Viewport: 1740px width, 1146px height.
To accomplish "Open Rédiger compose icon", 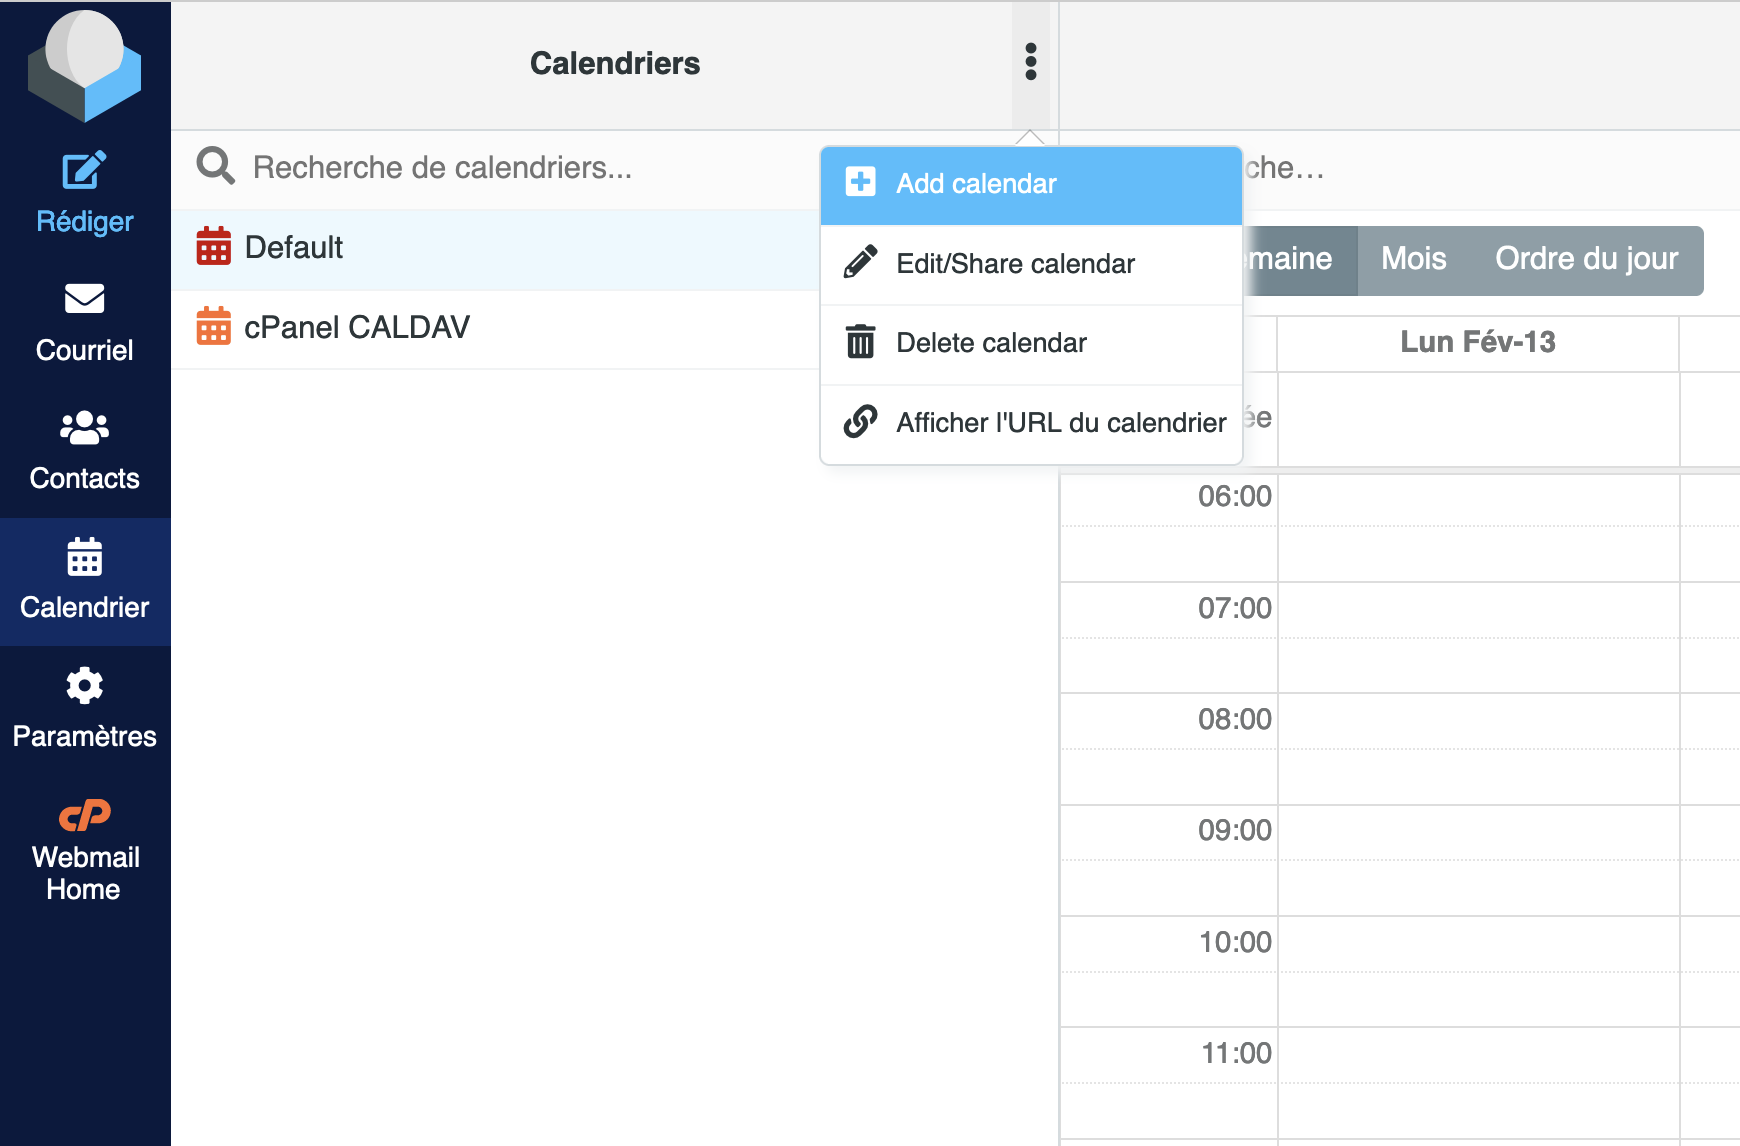I will coord(85,170).
